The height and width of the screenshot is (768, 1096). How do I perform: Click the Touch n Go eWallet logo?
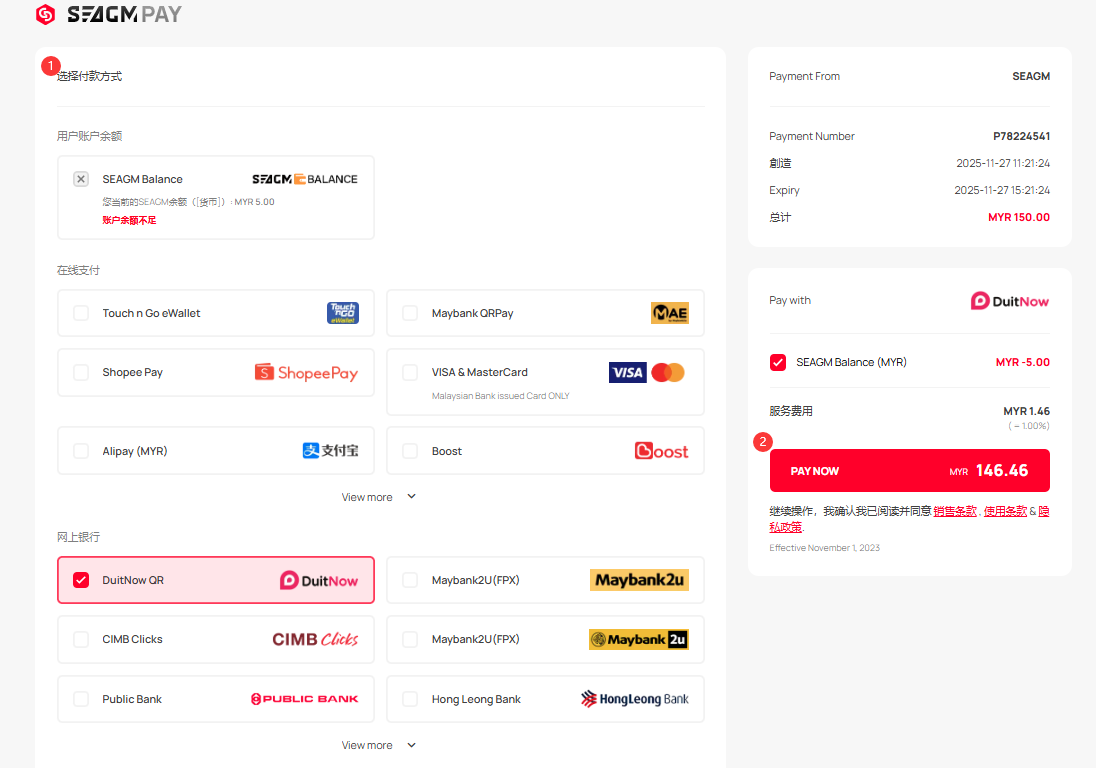point(342,313)
